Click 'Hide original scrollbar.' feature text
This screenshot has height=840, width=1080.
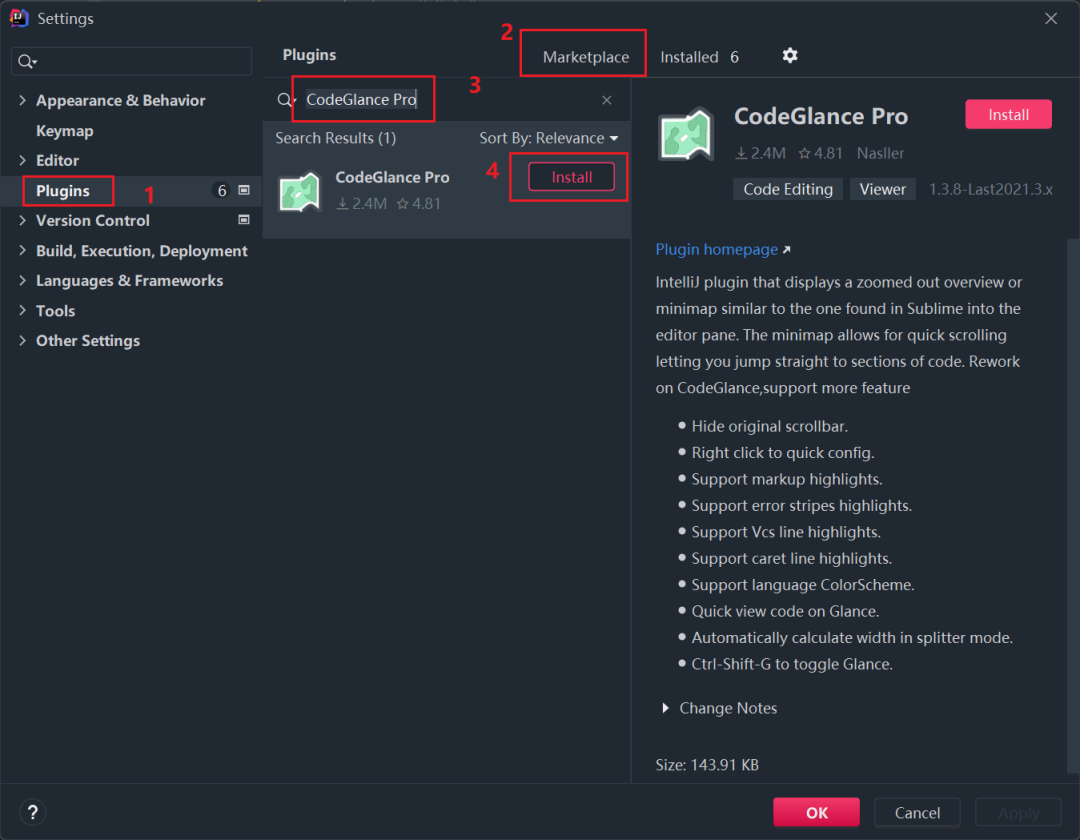pyautogui.click(x=769, y=426)
